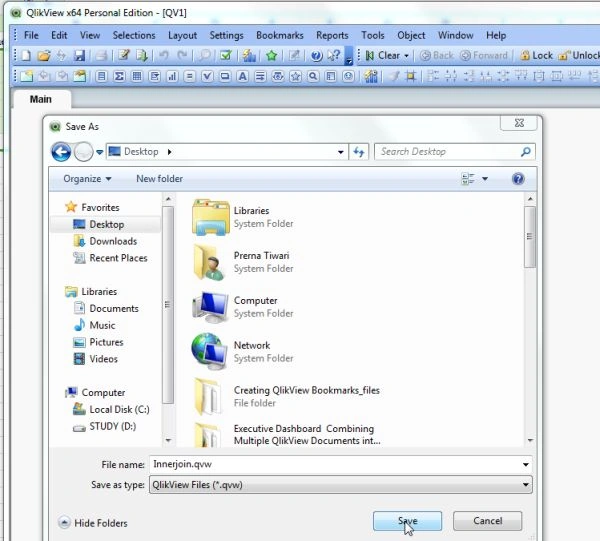
Task: Open the Save as type combo box
Action: click(341, 485)
